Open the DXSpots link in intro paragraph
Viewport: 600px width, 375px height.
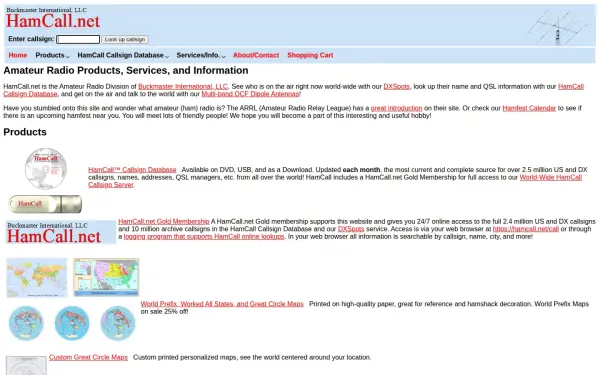tap(396, 86)
